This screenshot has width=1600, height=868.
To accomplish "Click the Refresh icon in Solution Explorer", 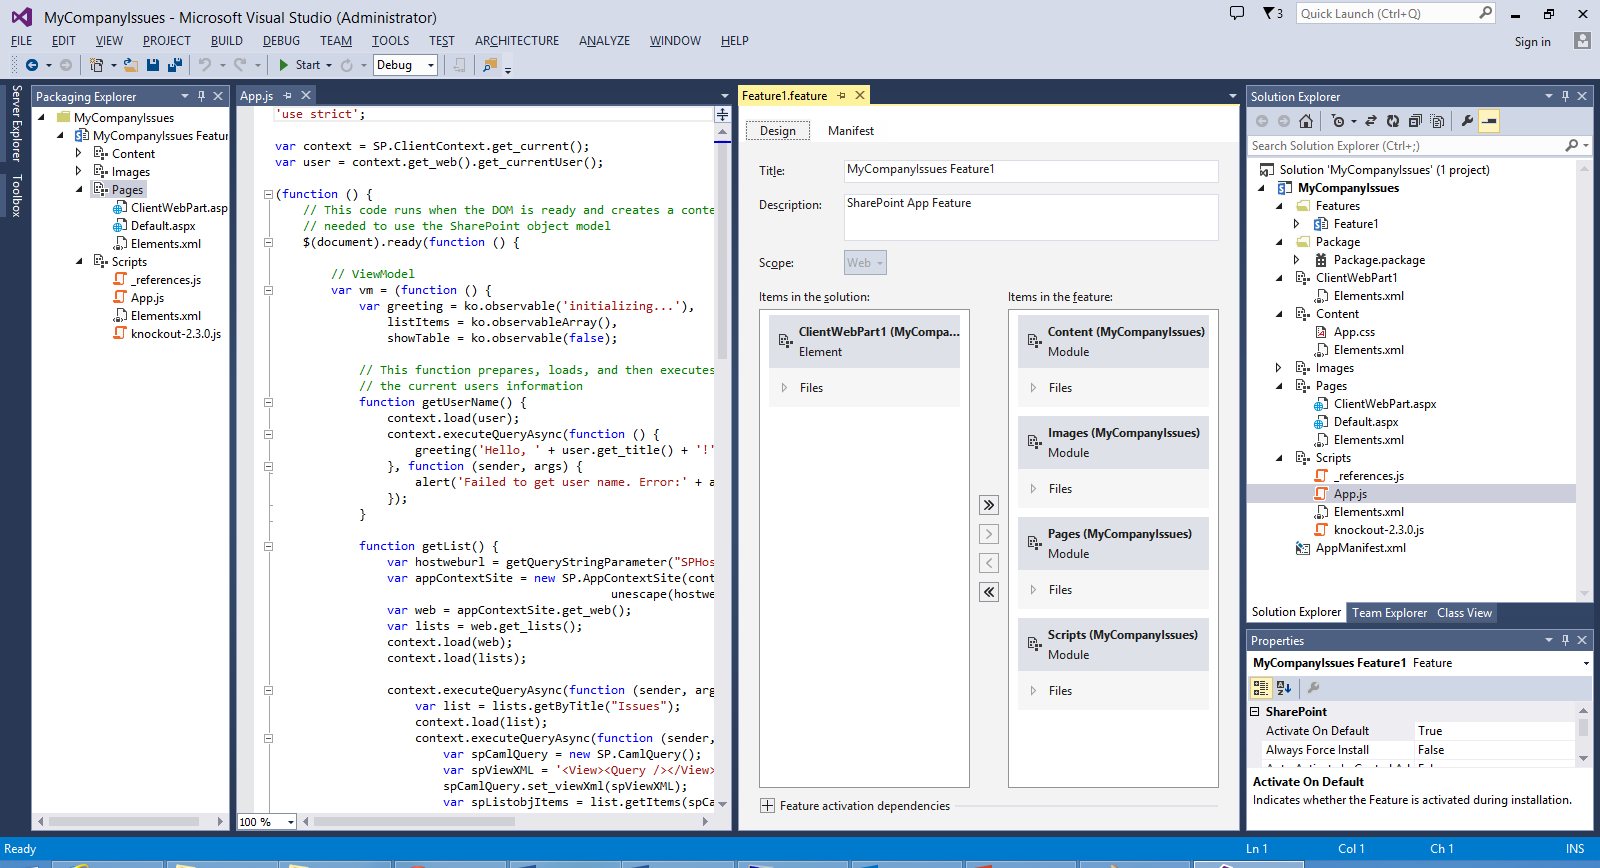I will tap(1393, 121).
